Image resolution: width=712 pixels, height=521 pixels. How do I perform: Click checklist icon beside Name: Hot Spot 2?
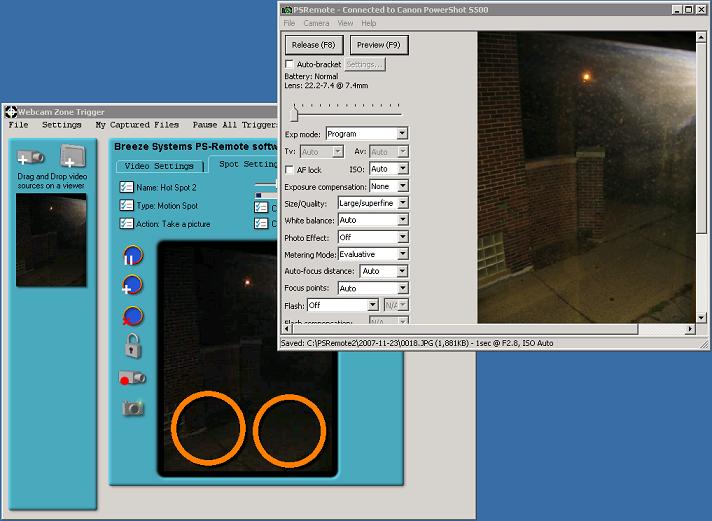tap(126, 187)
